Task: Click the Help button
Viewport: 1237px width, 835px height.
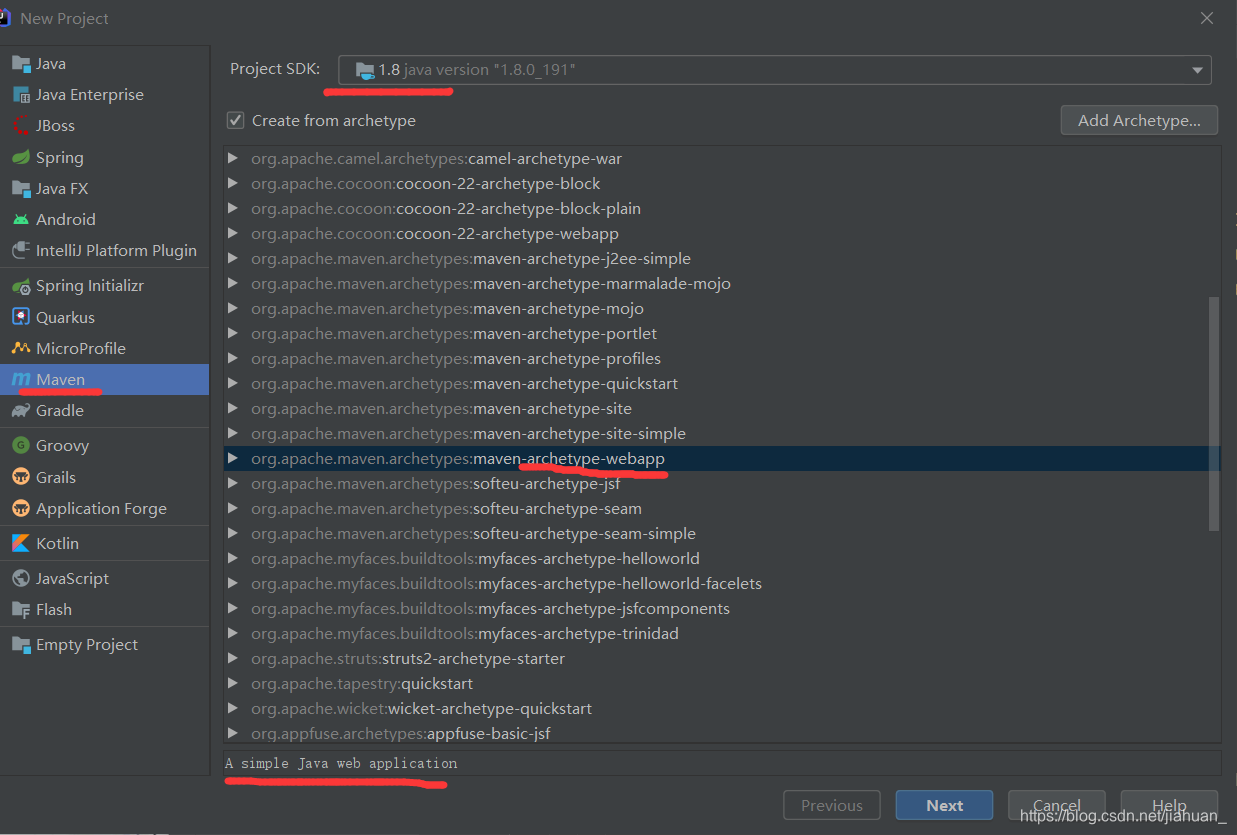Action: click(x=1169, y=806)
